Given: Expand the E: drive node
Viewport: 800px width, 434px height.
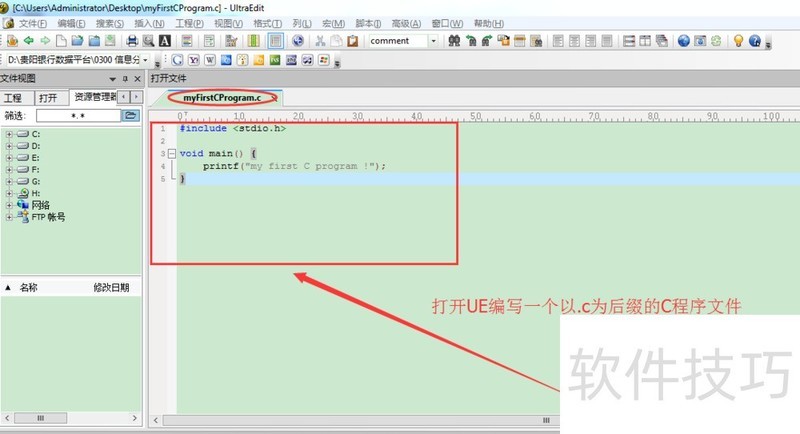Looking at the screenshot, I should 9,158.
